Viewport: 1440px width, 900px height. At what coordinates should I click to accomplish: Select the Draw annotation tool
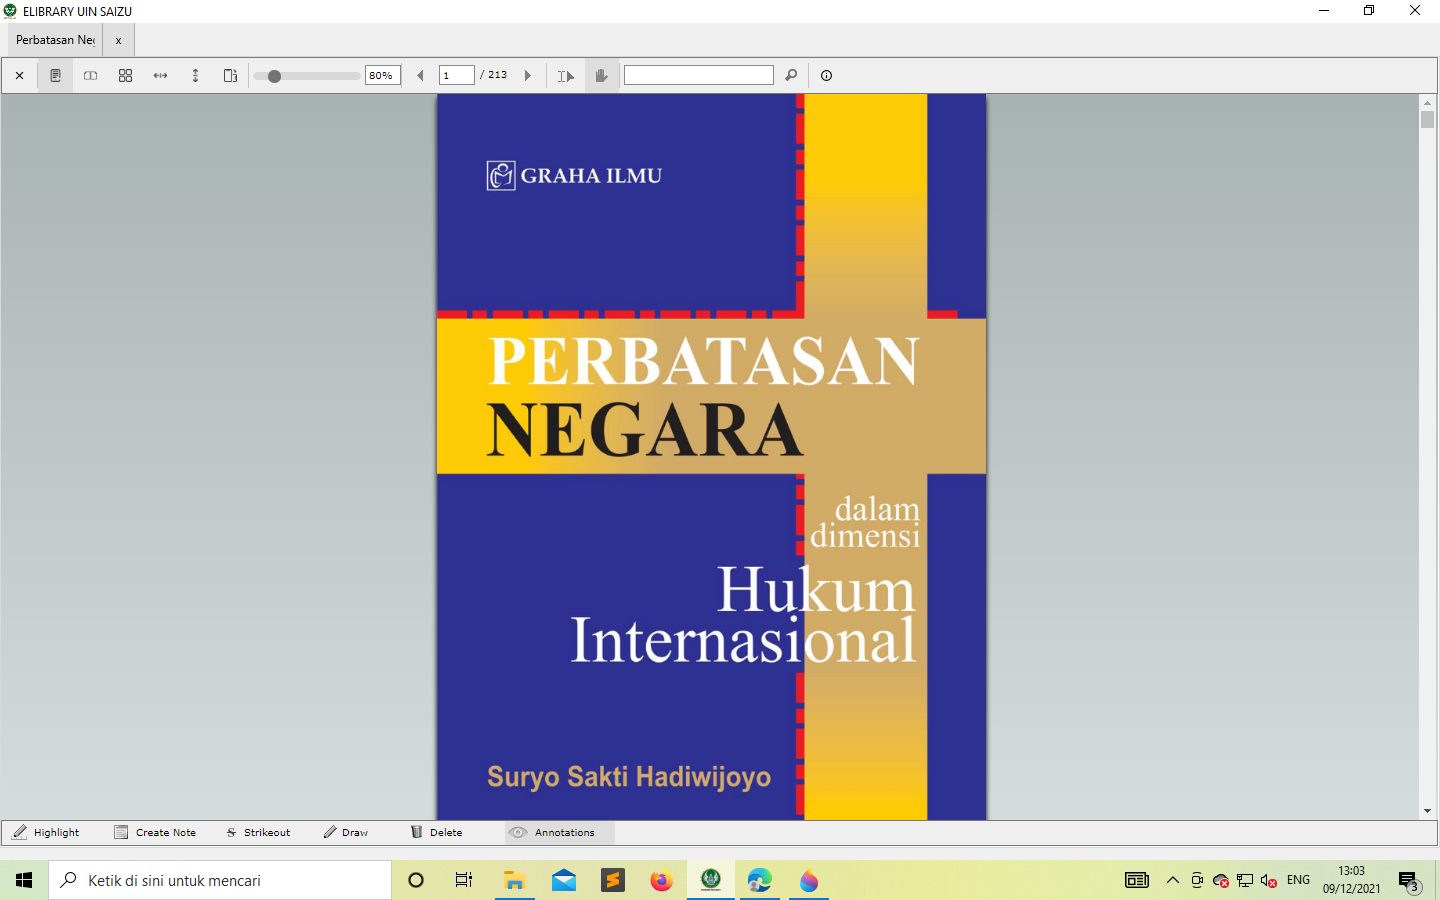click(346, 832)
